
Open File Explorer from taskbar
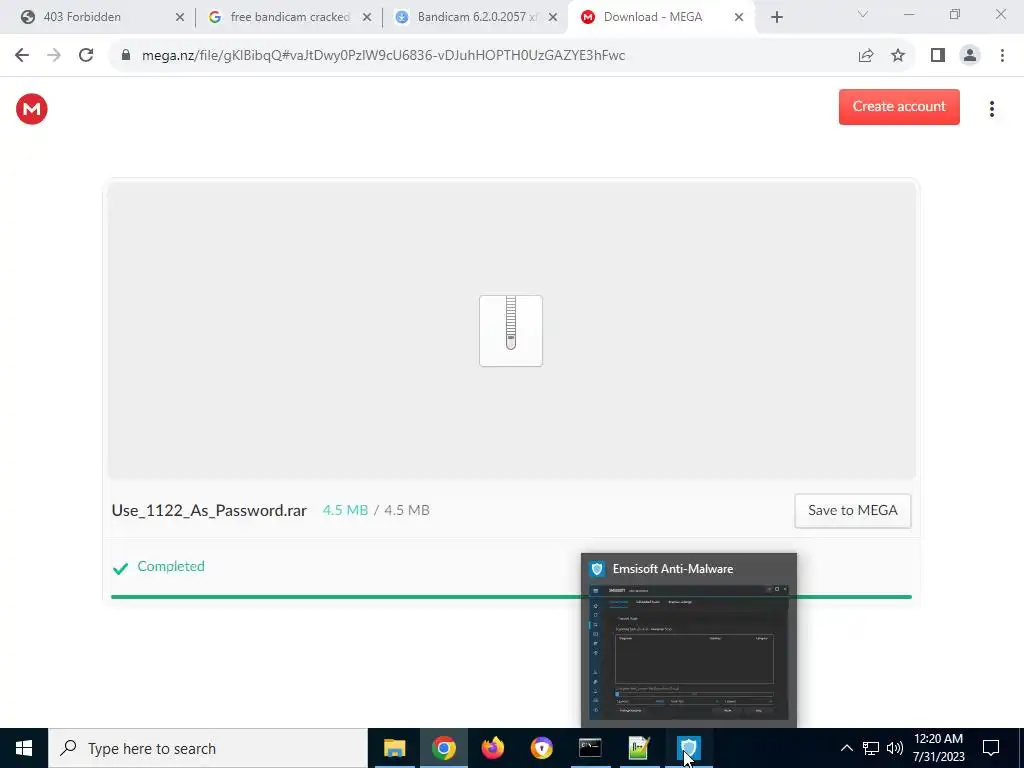point(394,748)
